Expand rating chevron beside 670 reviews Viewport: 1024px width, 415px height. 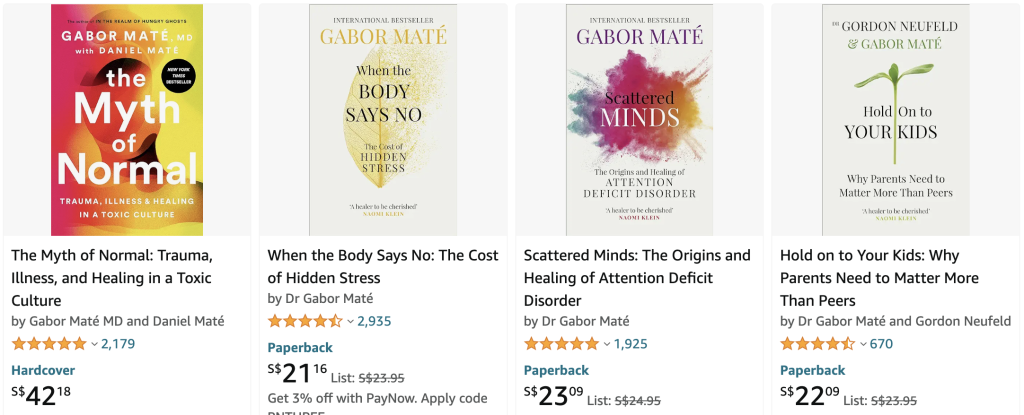click(862, 344)
